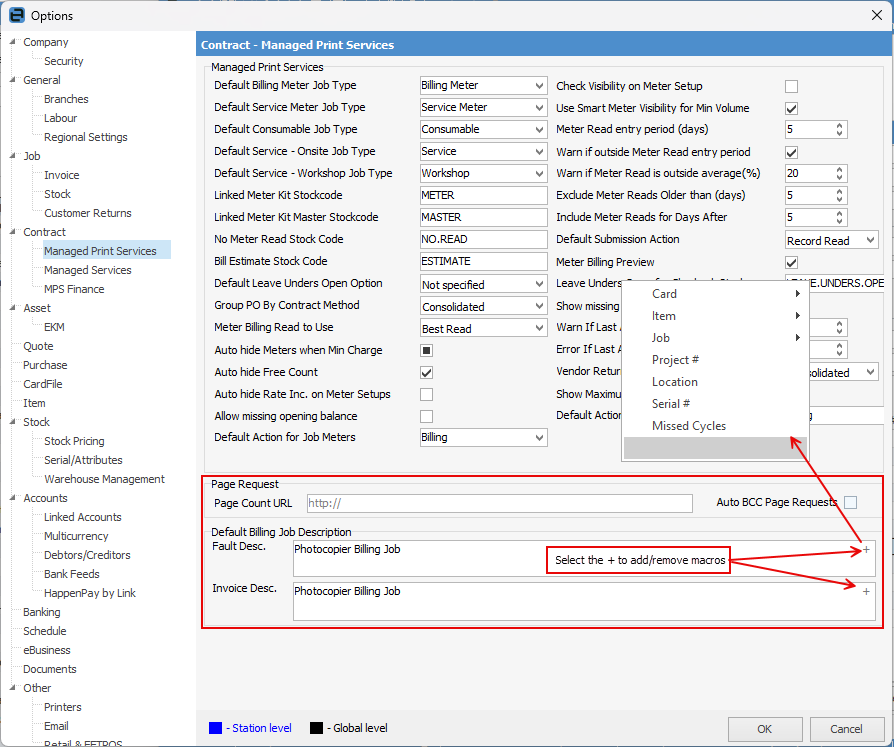The width and height of the screenshot is (894, 747).
Task: Click the OK button
Action: pyautogui.click(x=765, y=729)
